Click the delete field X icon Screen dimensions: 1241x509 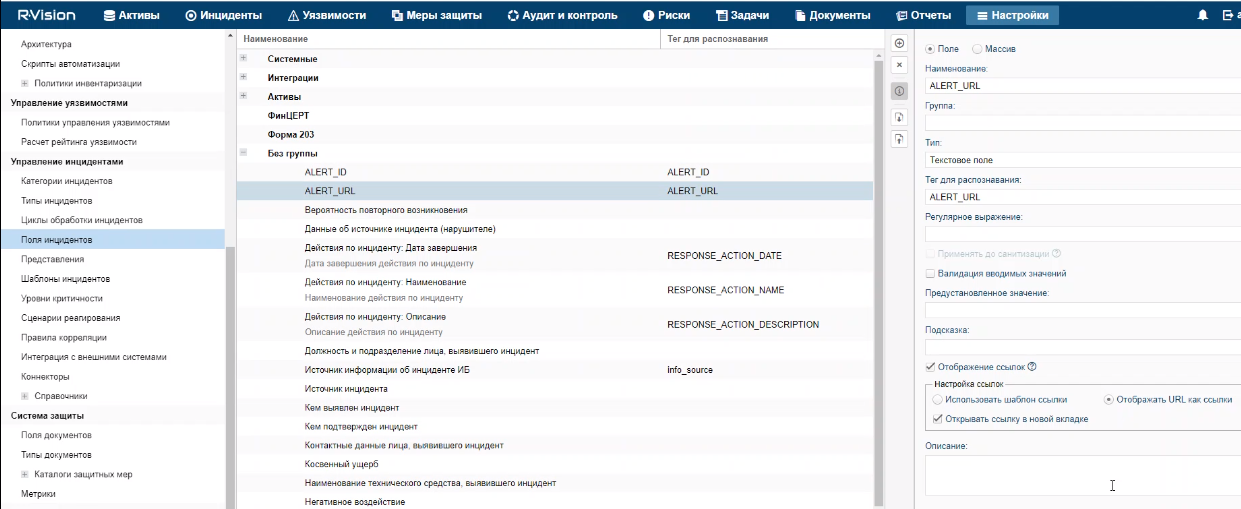point(899,65)
